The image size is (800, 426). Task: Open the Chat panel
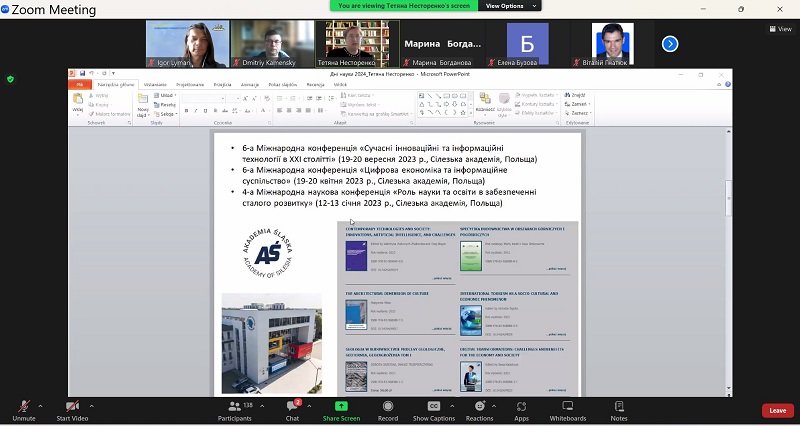point(292,407)
